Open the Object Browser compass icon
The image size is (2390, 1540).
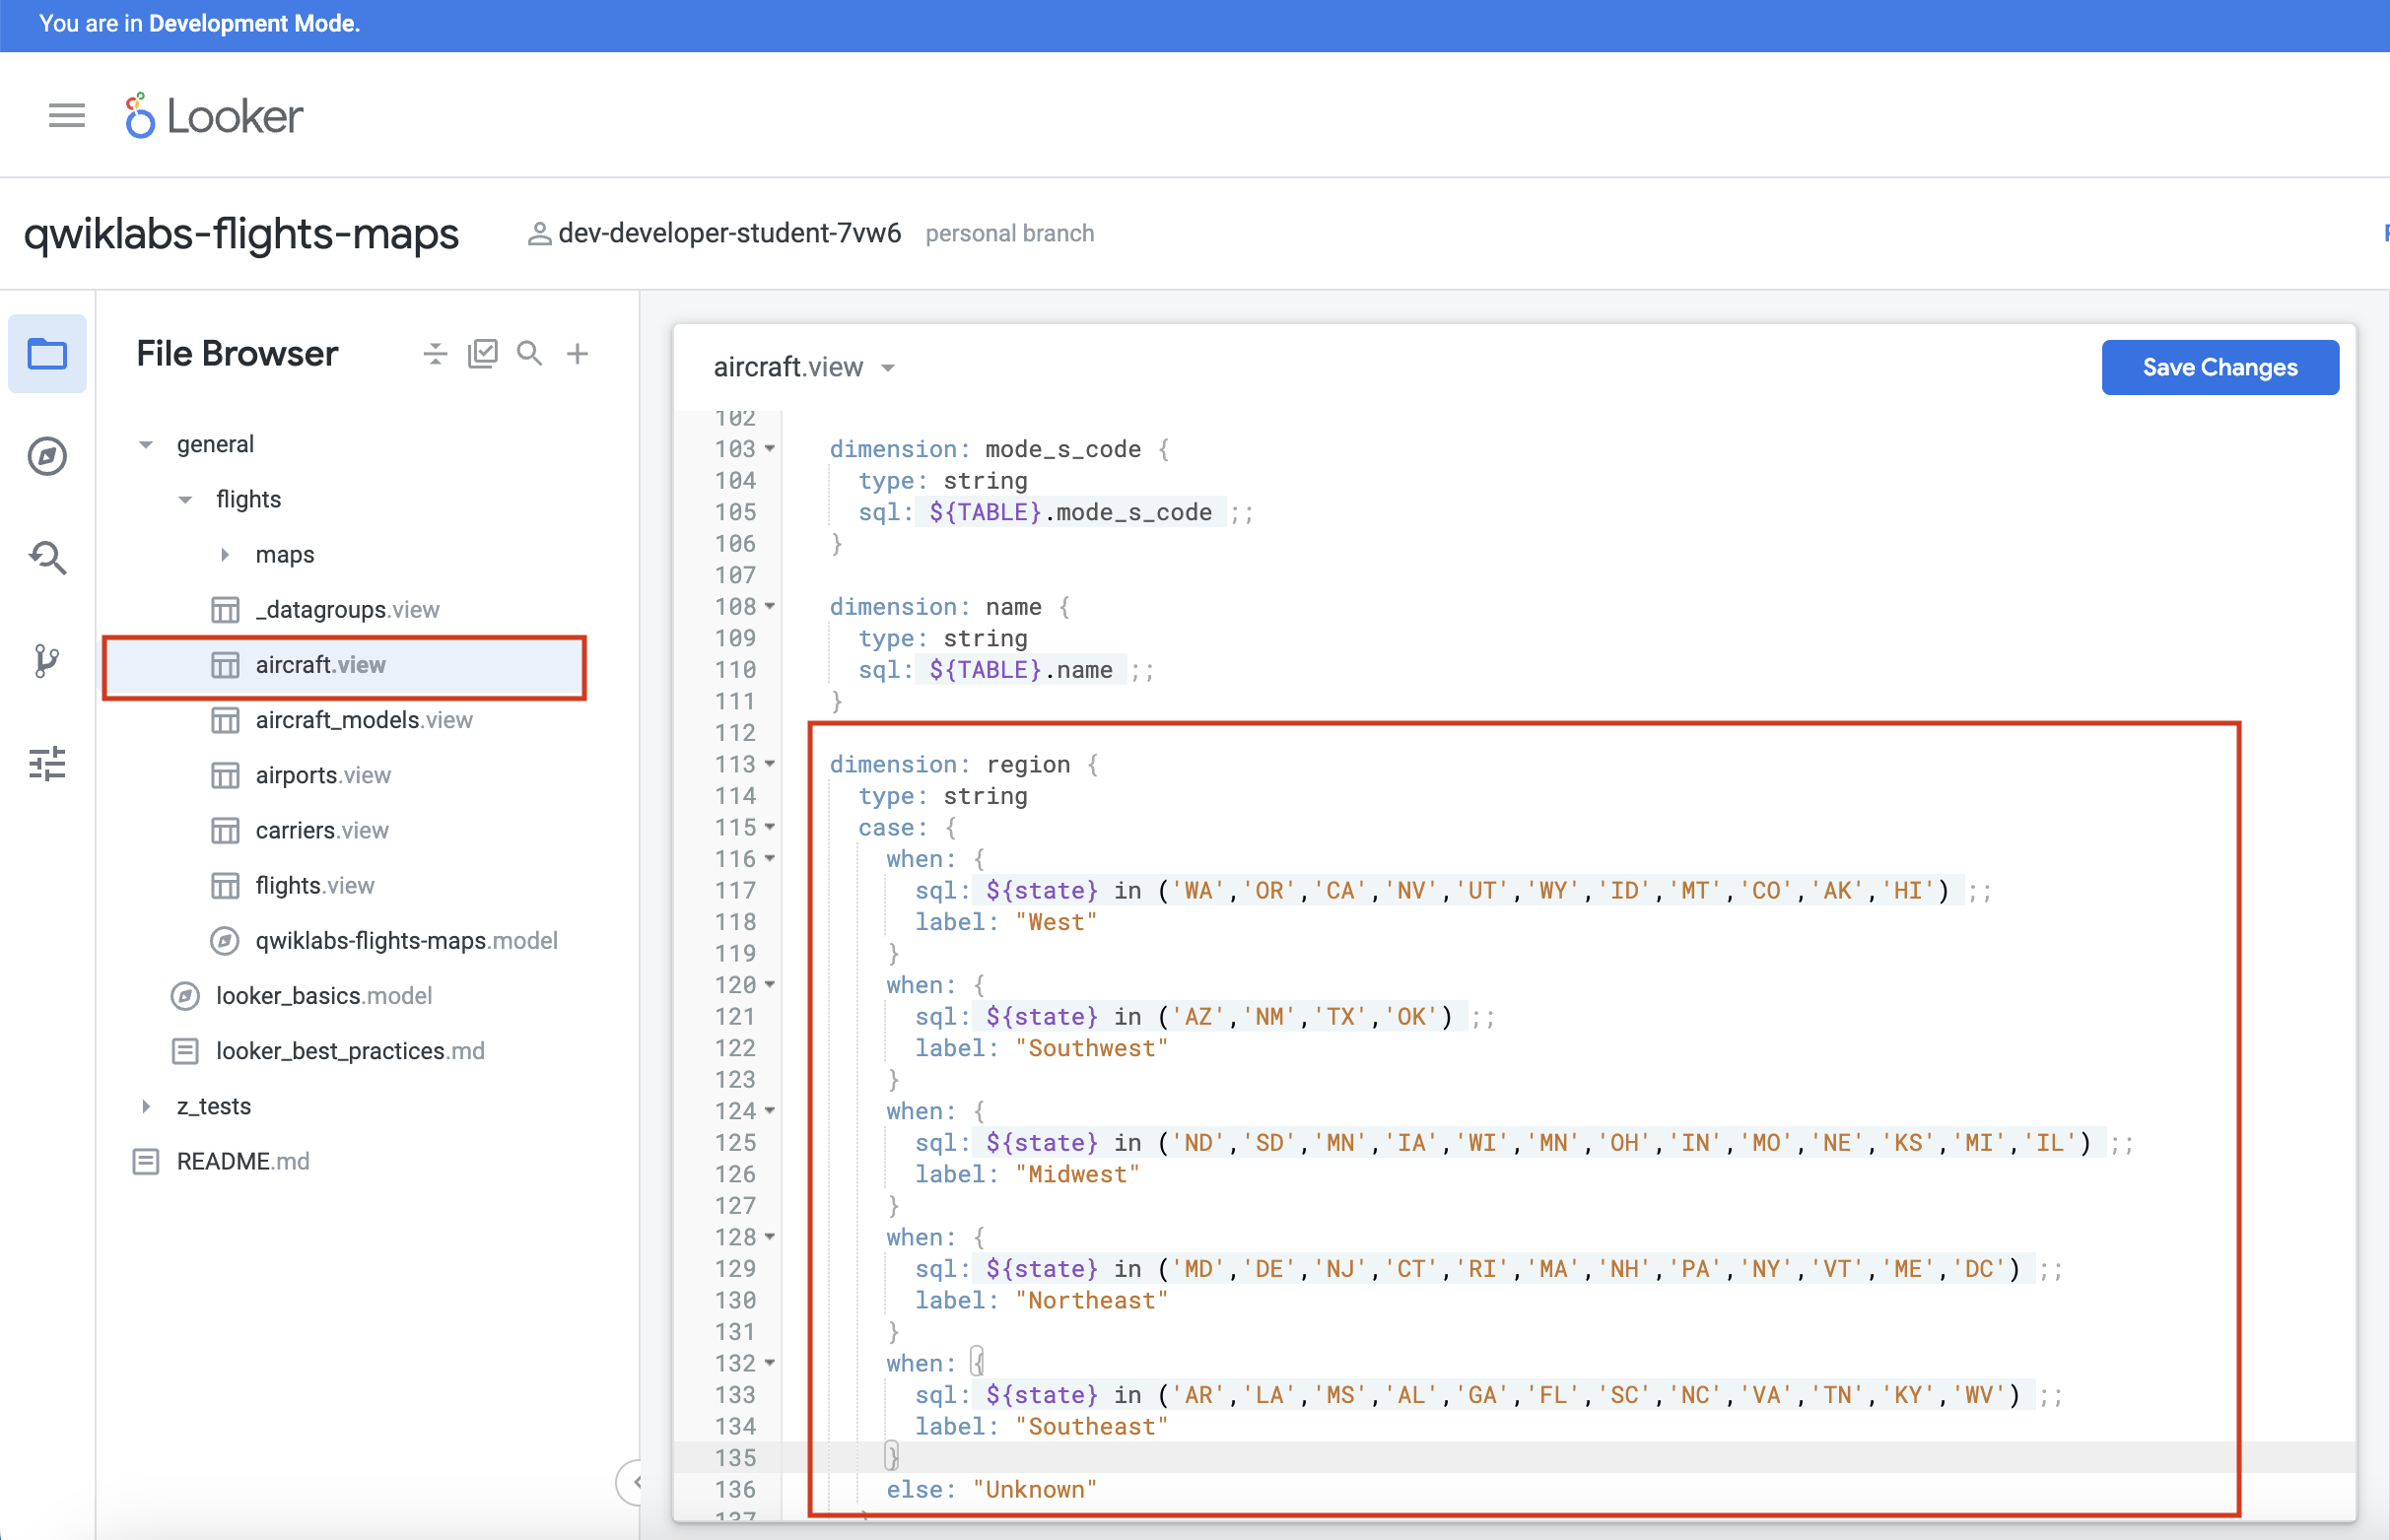pyautogui.click(x=47, y=457)
